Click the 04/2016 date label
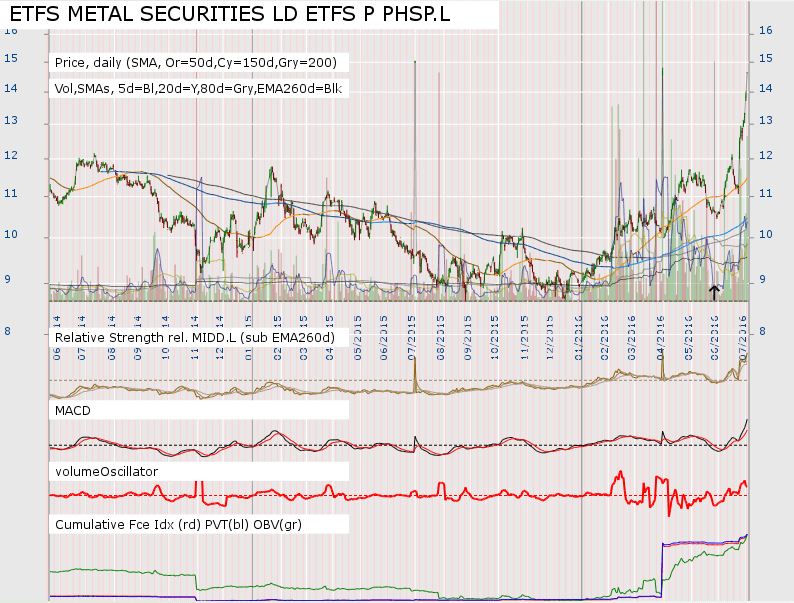The image size is (794, 603). point(660,338)
